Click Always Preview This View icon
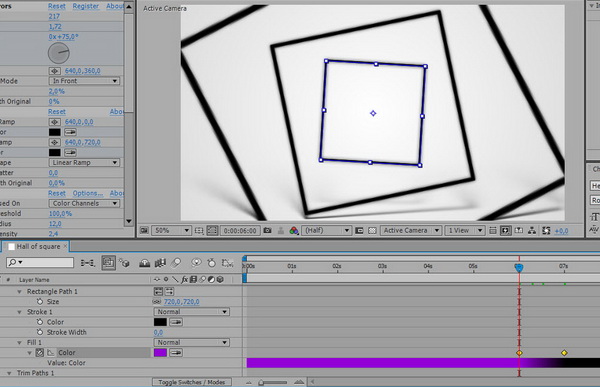The width and height of the screenshot is (600, 387). click(x=144, y=230)
